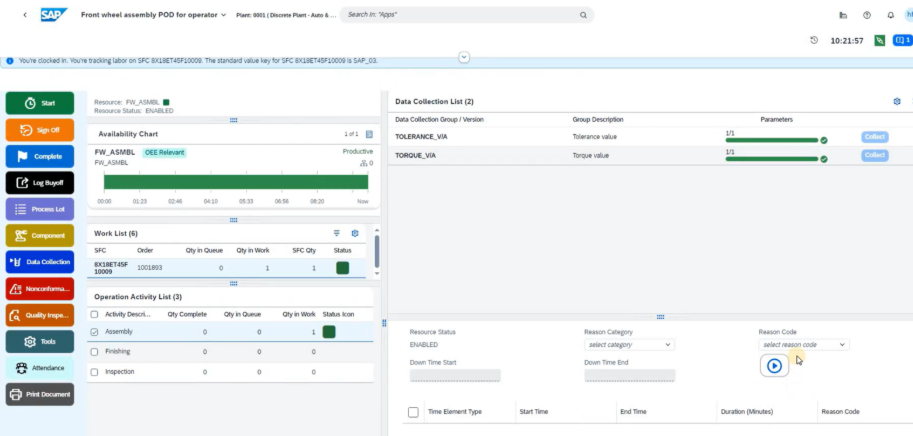Open the Reason Category dropdown
Viewport: 913px width, 436px height.
point(629,345)
